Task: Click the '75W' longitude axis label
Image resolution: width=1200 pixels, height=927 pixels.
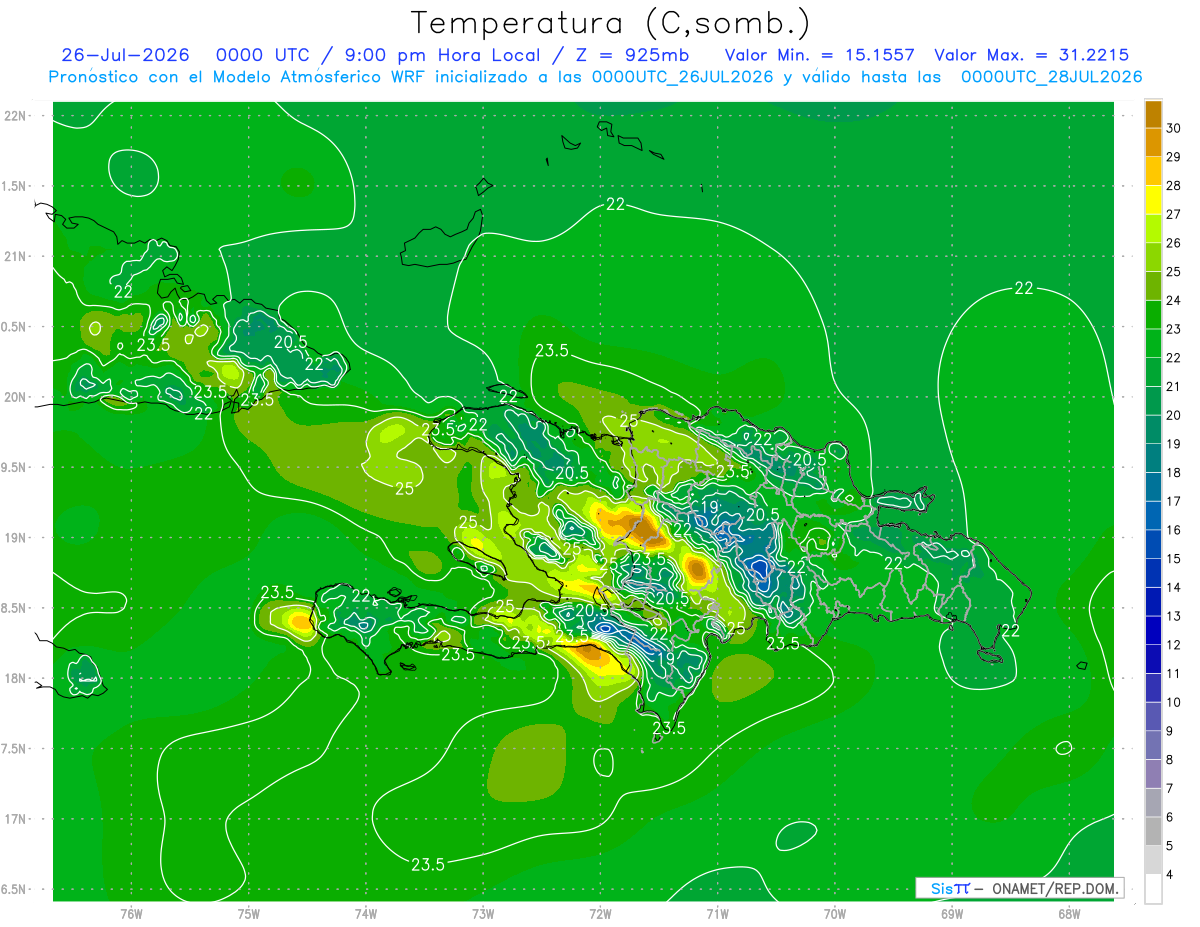Action: coord(249,913)
